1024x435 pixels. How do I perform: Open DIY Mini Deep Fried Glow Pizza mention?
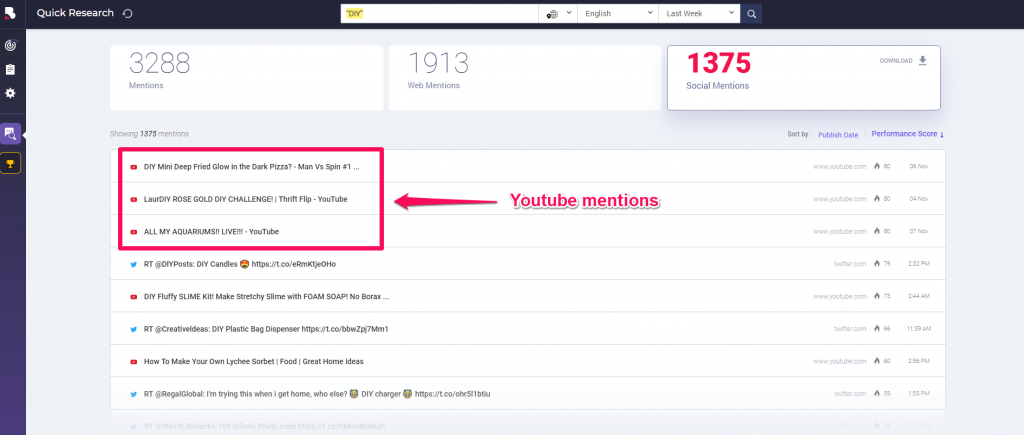pyautogui.click(x=251, y=167)
